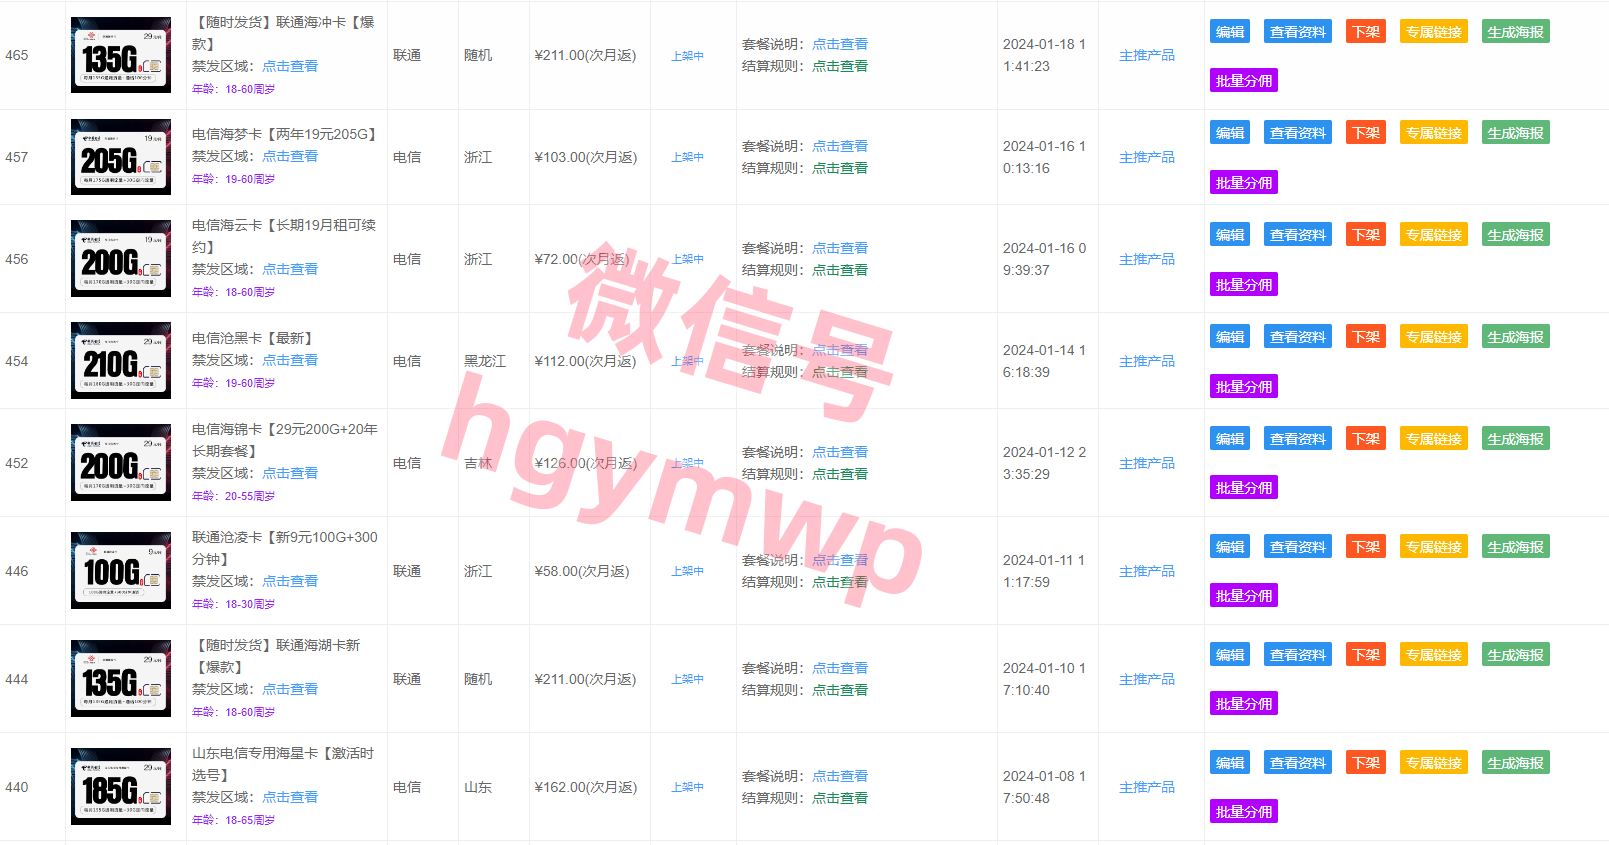1609x845 pixels.
Task: Open the 210G card thumbnail in row 454
Action: click(121, 361)
